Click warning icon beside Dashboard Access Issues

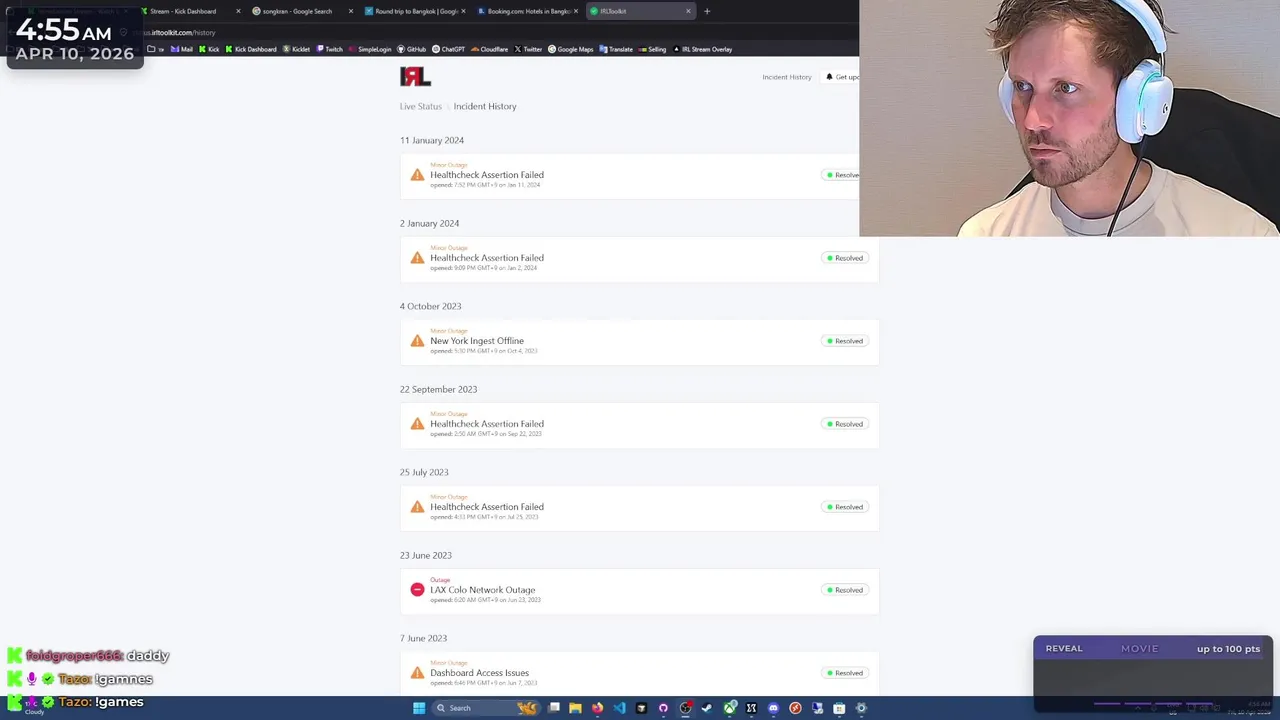point(417,673)
